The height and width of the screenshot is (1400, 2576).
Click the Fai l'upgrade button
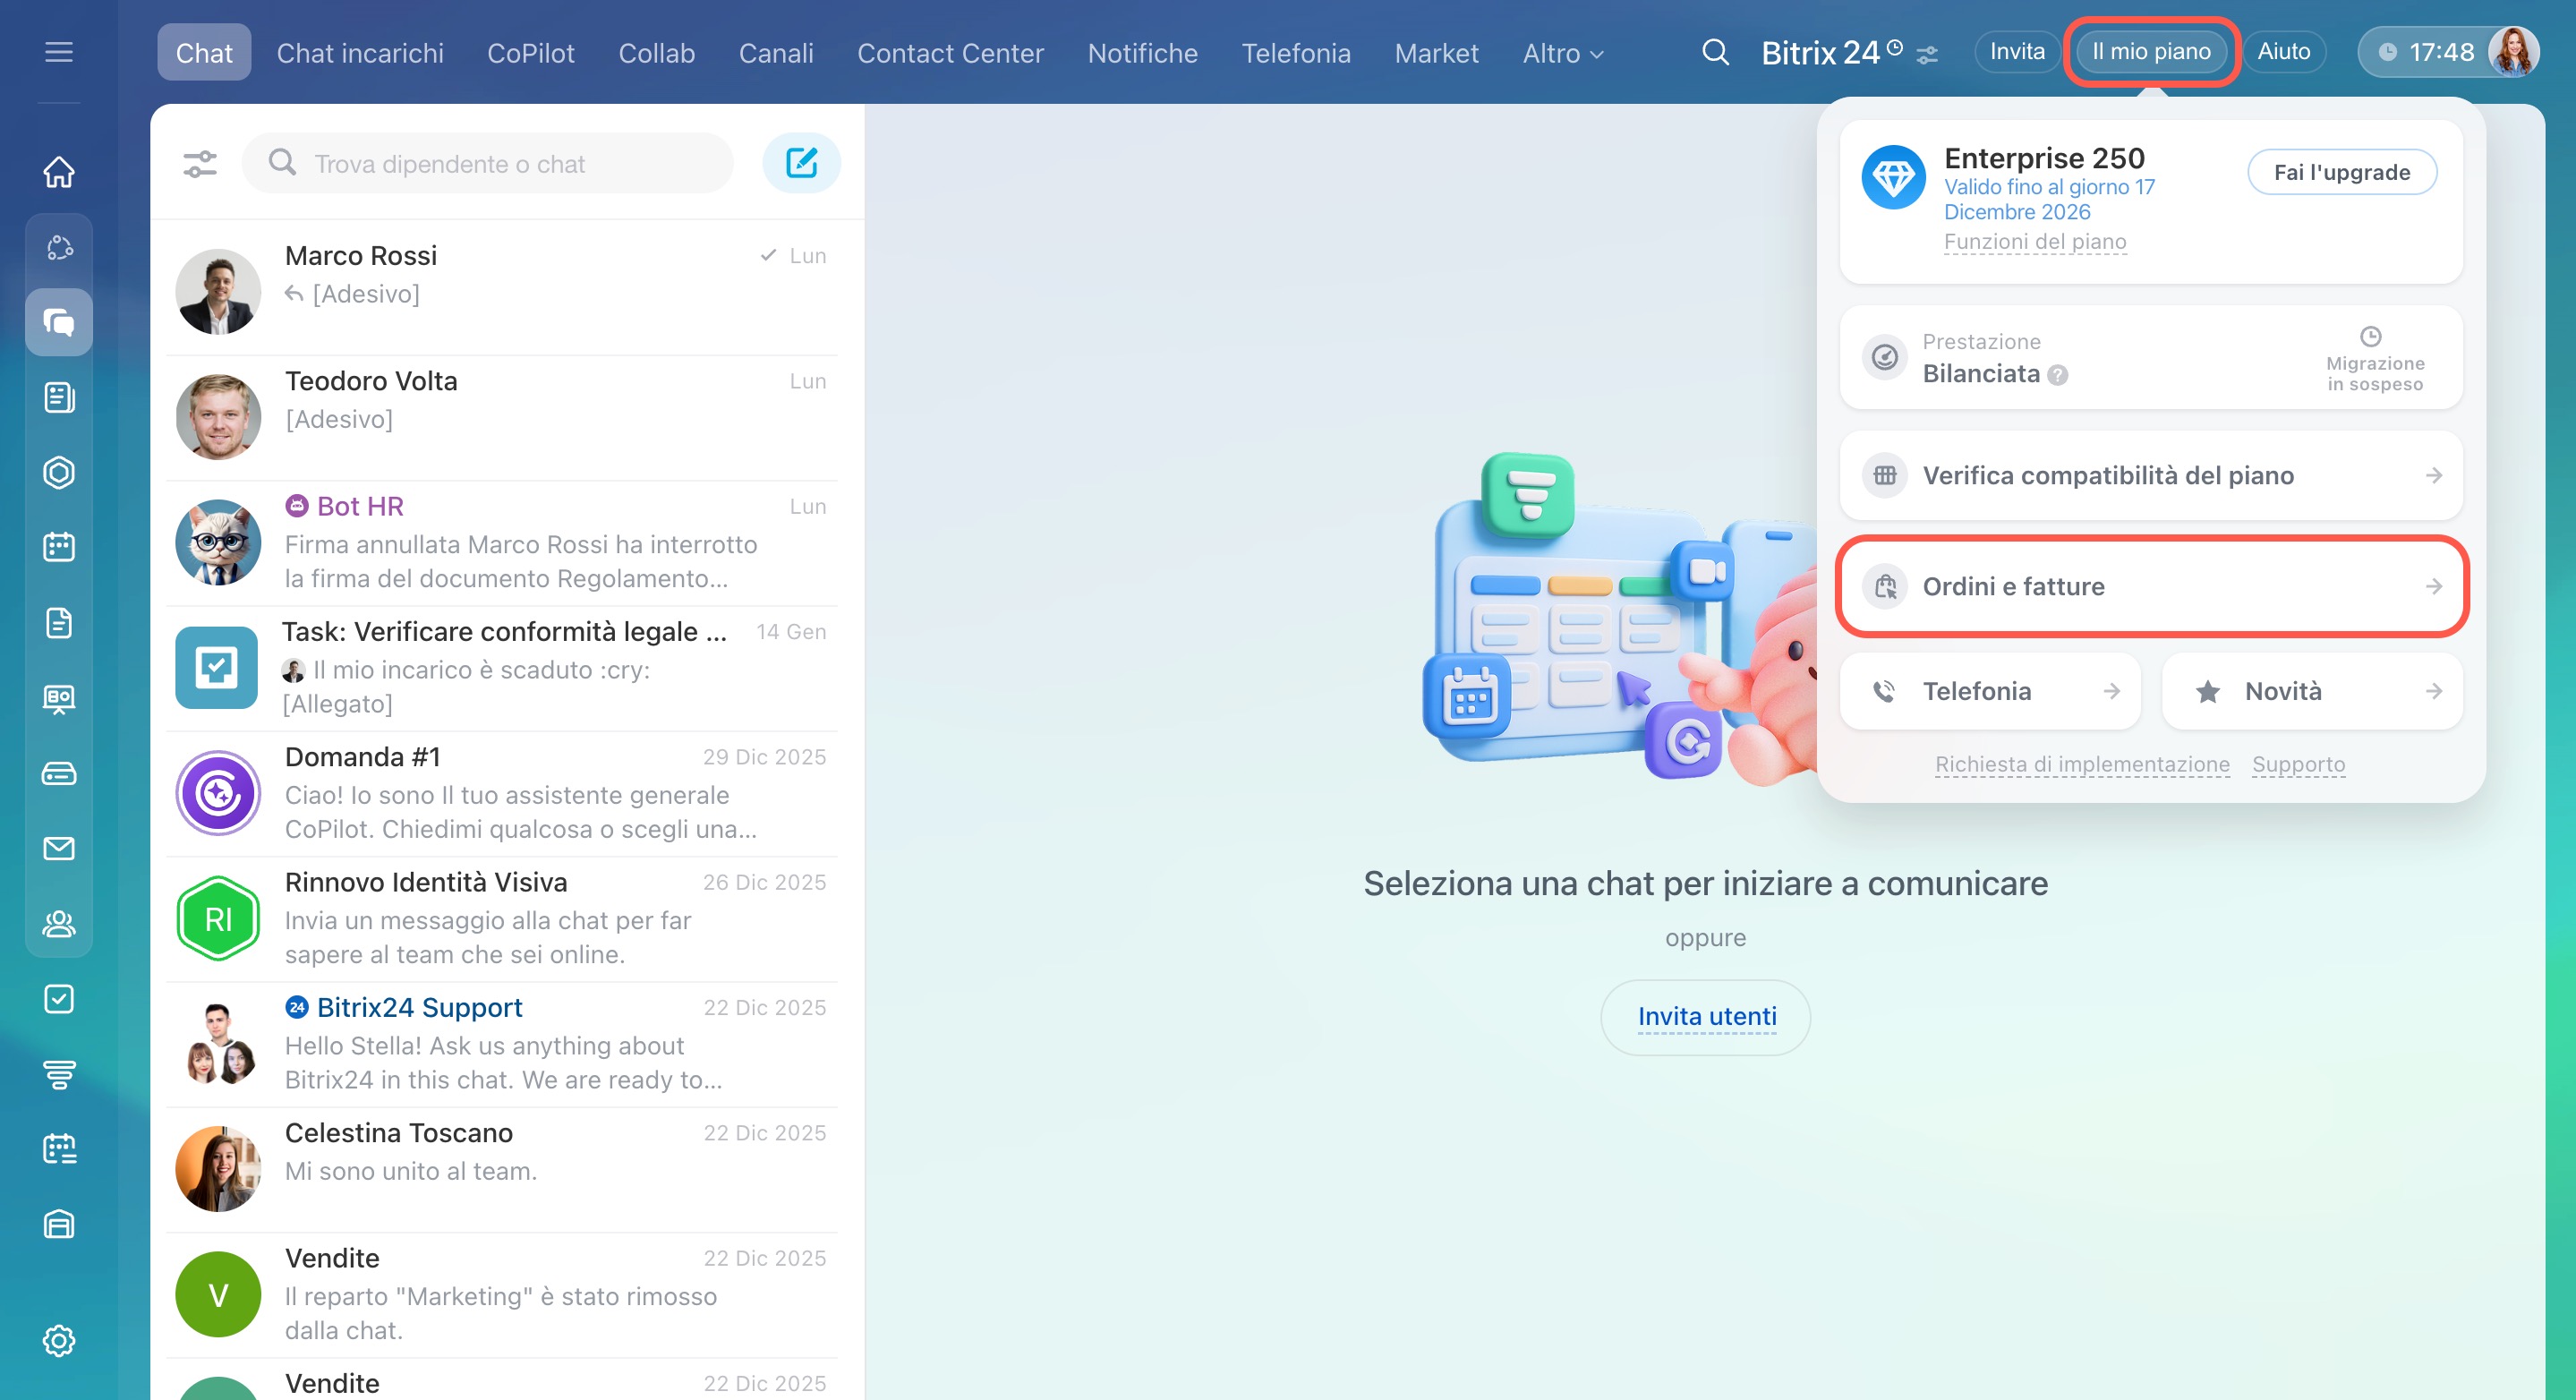coord(2341,172)
